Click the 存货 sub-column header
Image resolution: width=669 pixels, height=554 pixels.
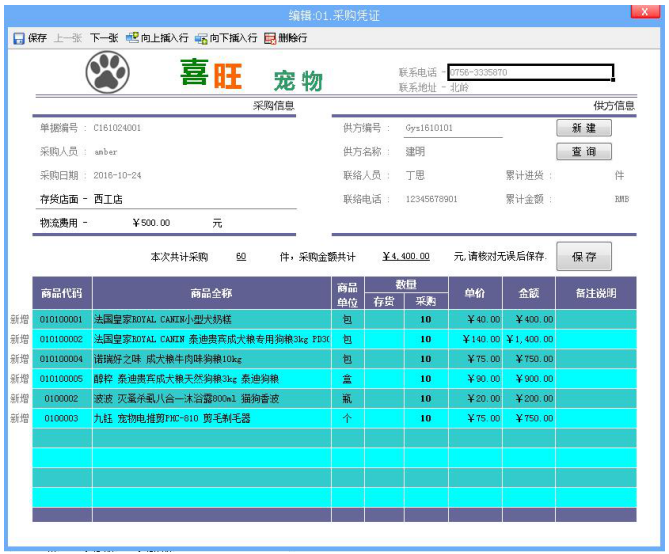(x=384, y=301)
